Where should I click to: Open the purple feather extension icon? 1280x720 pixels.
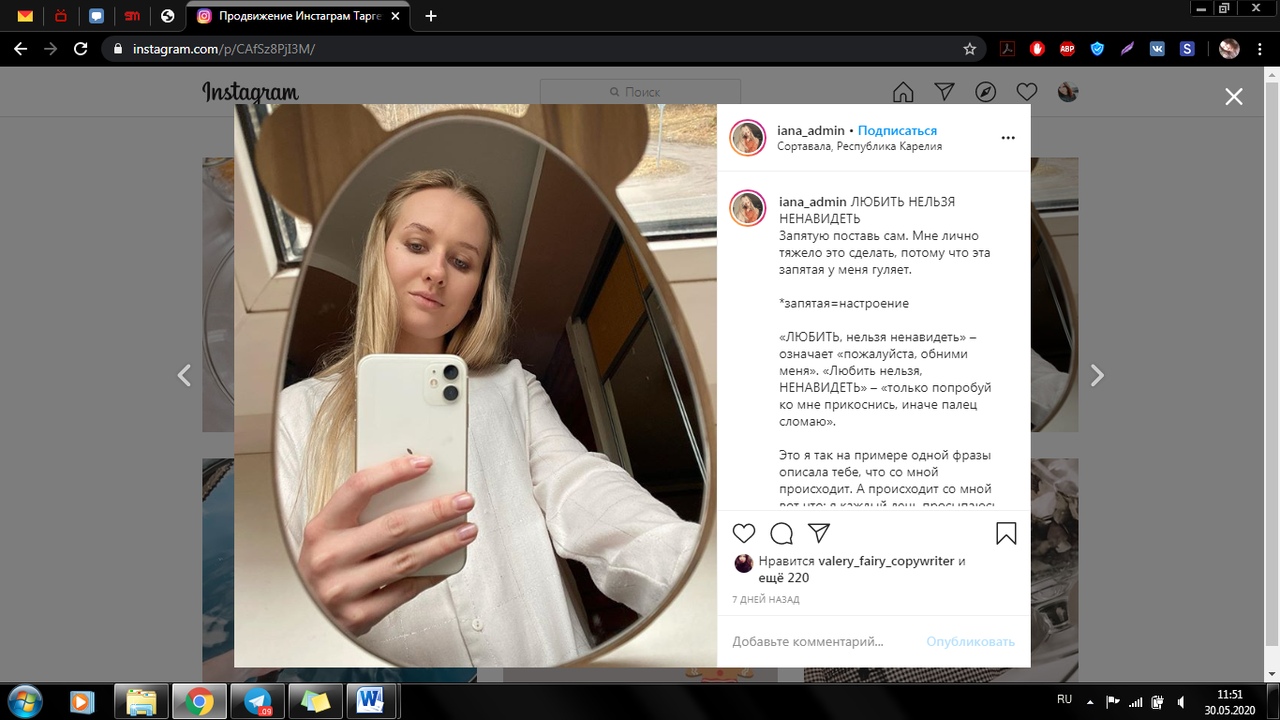point(1127,48)
